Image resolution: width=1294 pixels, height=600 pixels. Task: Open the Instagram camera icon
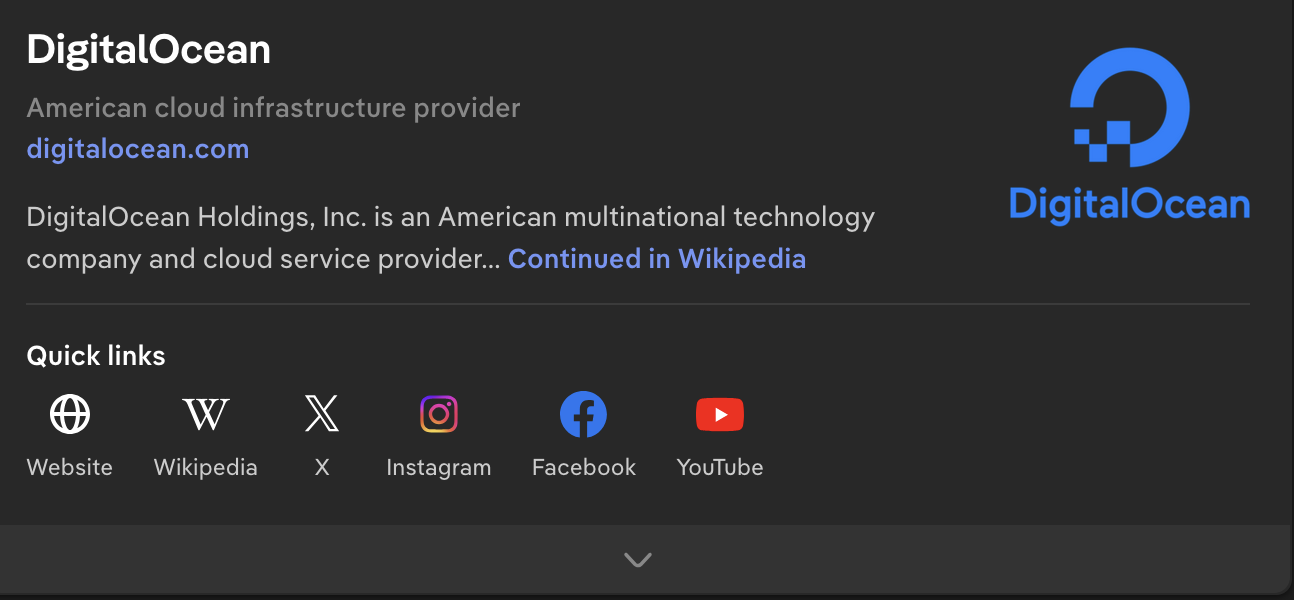pos(439,414)
